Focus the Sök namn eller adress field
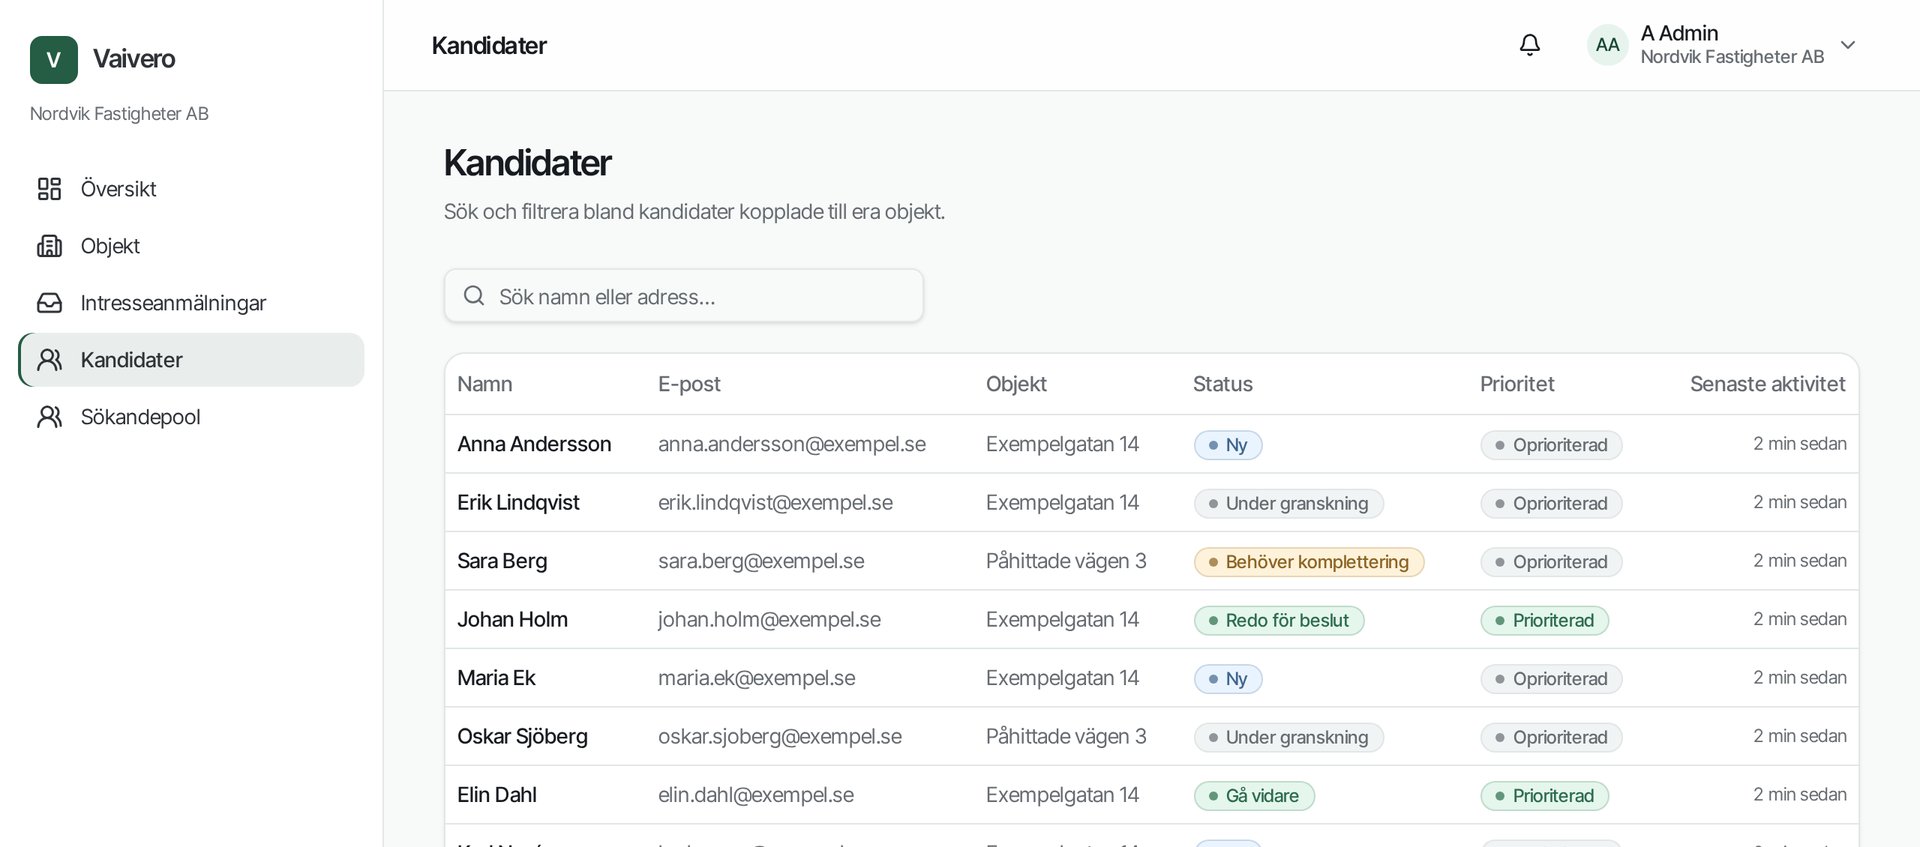Image resolution: width=1920 pixels, height=847 pixels. (x=684, y=296)
